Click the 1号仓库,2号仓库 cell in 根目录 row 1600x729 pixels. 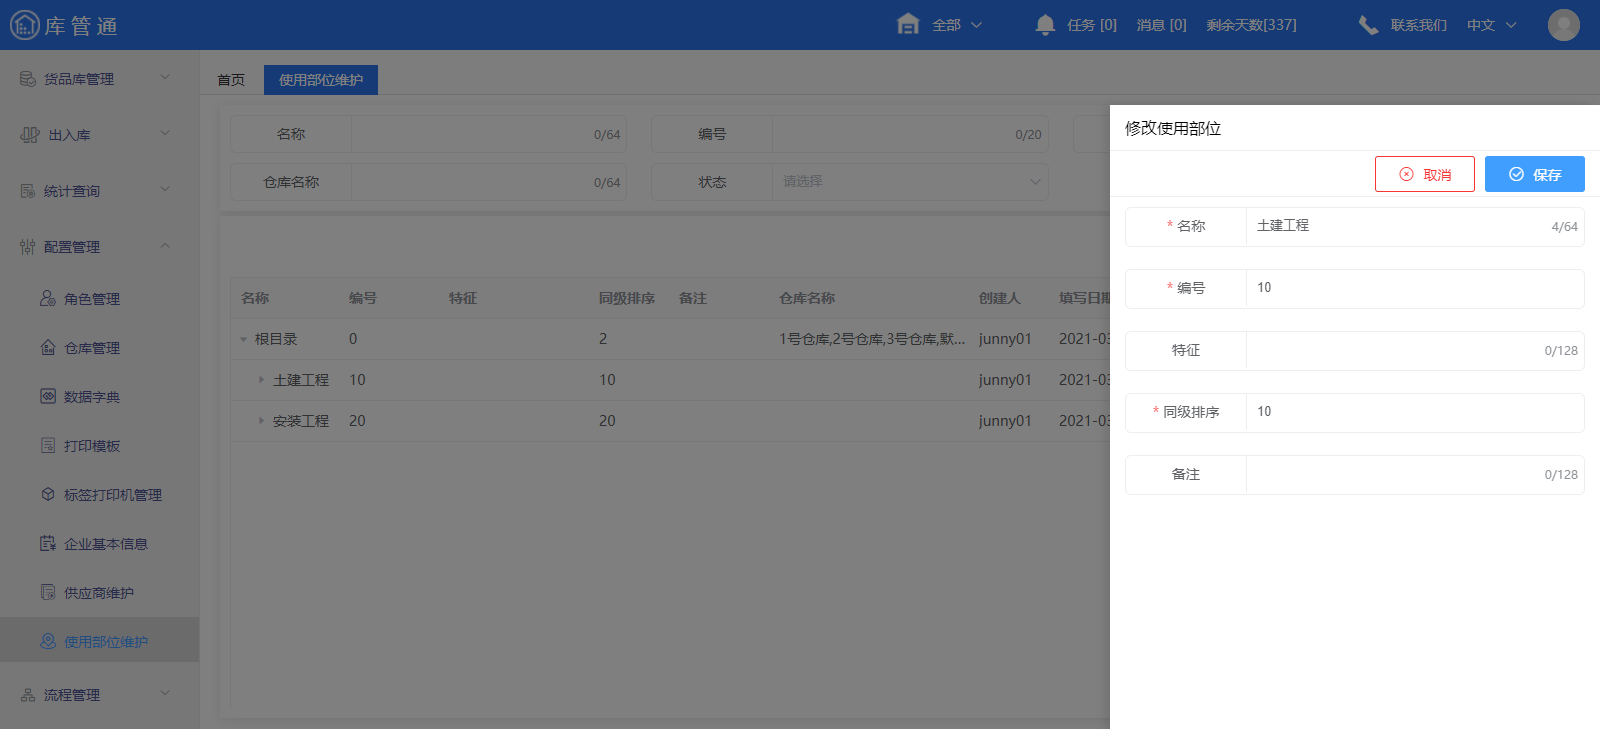click(x=872, y=339)
